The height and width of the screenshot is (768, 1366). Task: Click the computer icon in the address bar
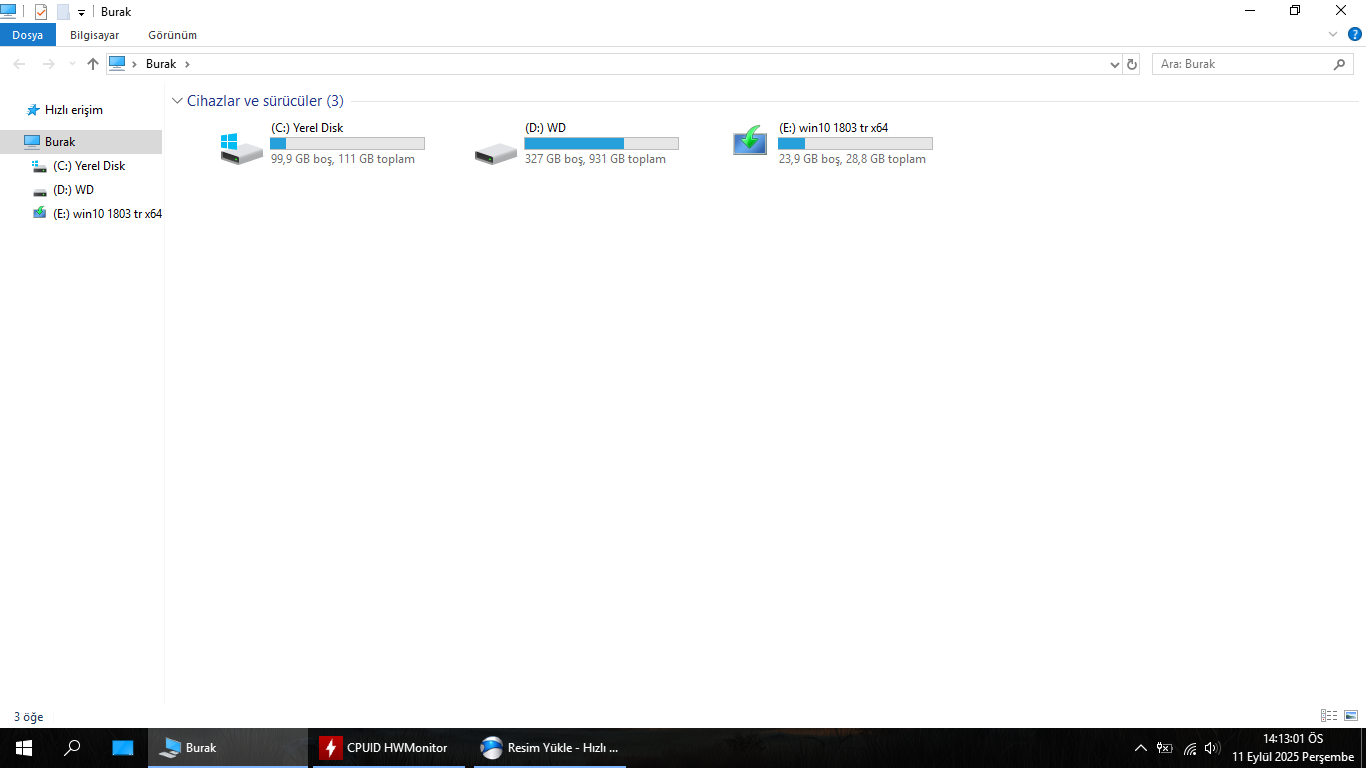[117, 63]
